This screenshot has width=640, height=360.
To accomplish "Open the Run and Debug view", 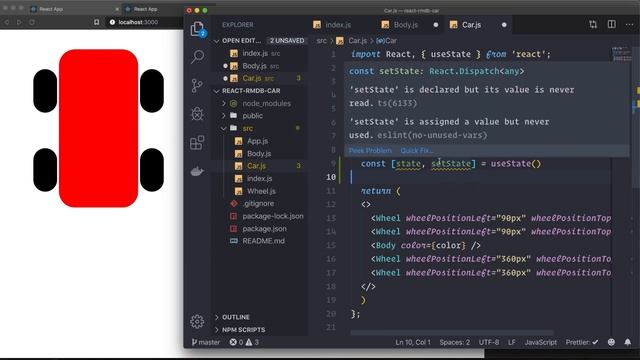I will coord(197,114).
